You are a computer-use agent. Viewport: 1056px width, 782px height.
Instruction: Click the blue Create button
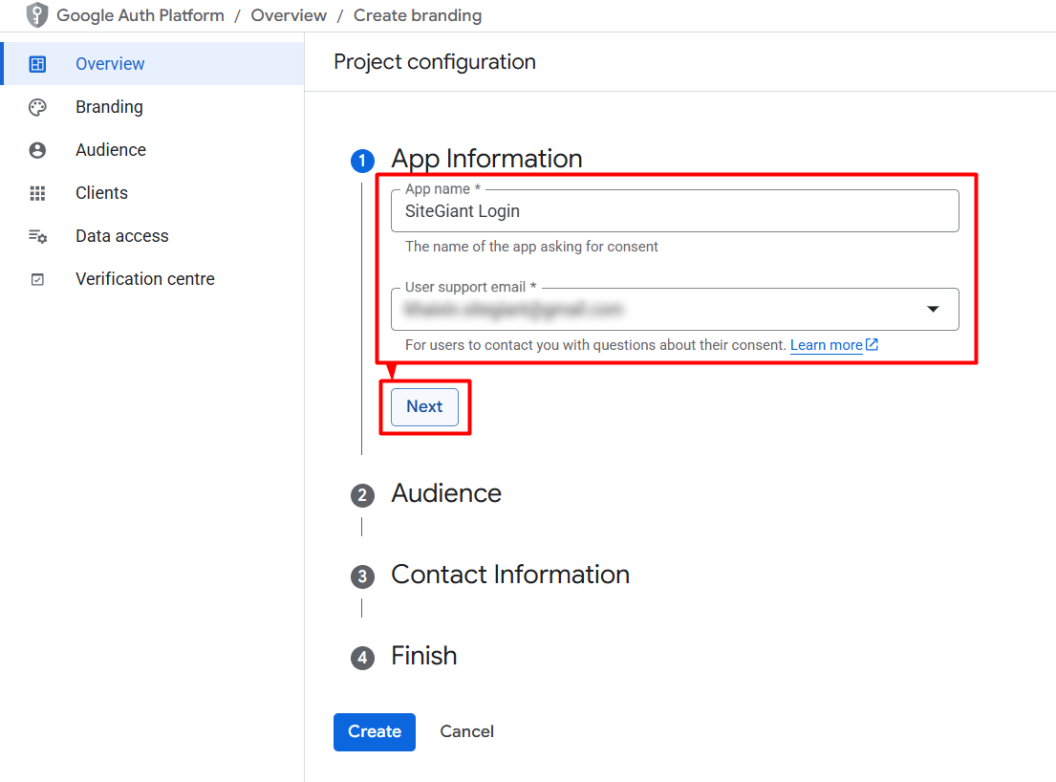[x=374, y=731]
